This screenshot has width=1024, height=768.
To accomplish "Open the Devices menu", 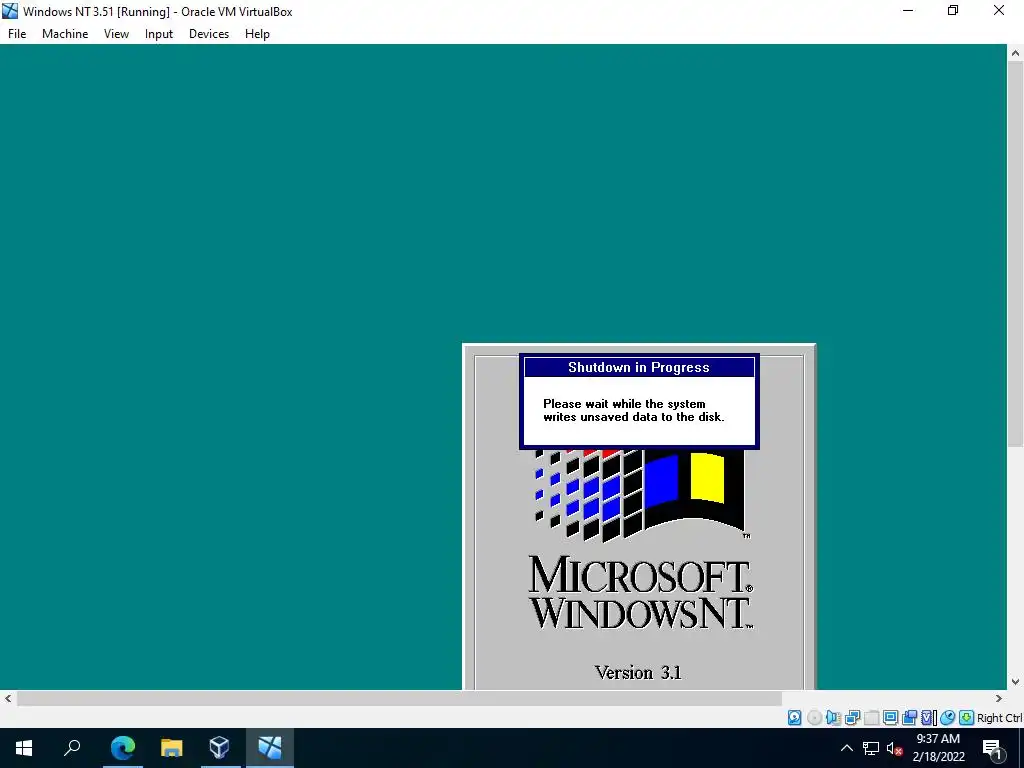I will click(x=209, y=34).
